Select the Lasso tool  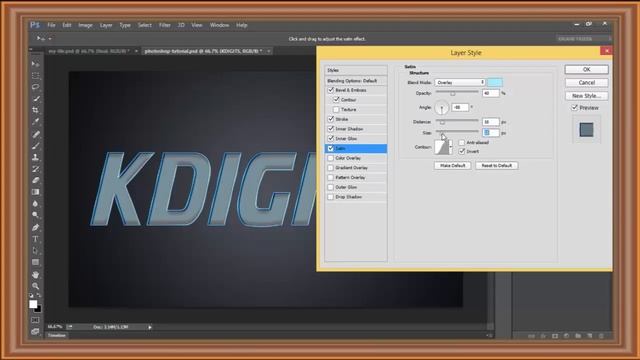pyautogui.click(x=36, y=87)
